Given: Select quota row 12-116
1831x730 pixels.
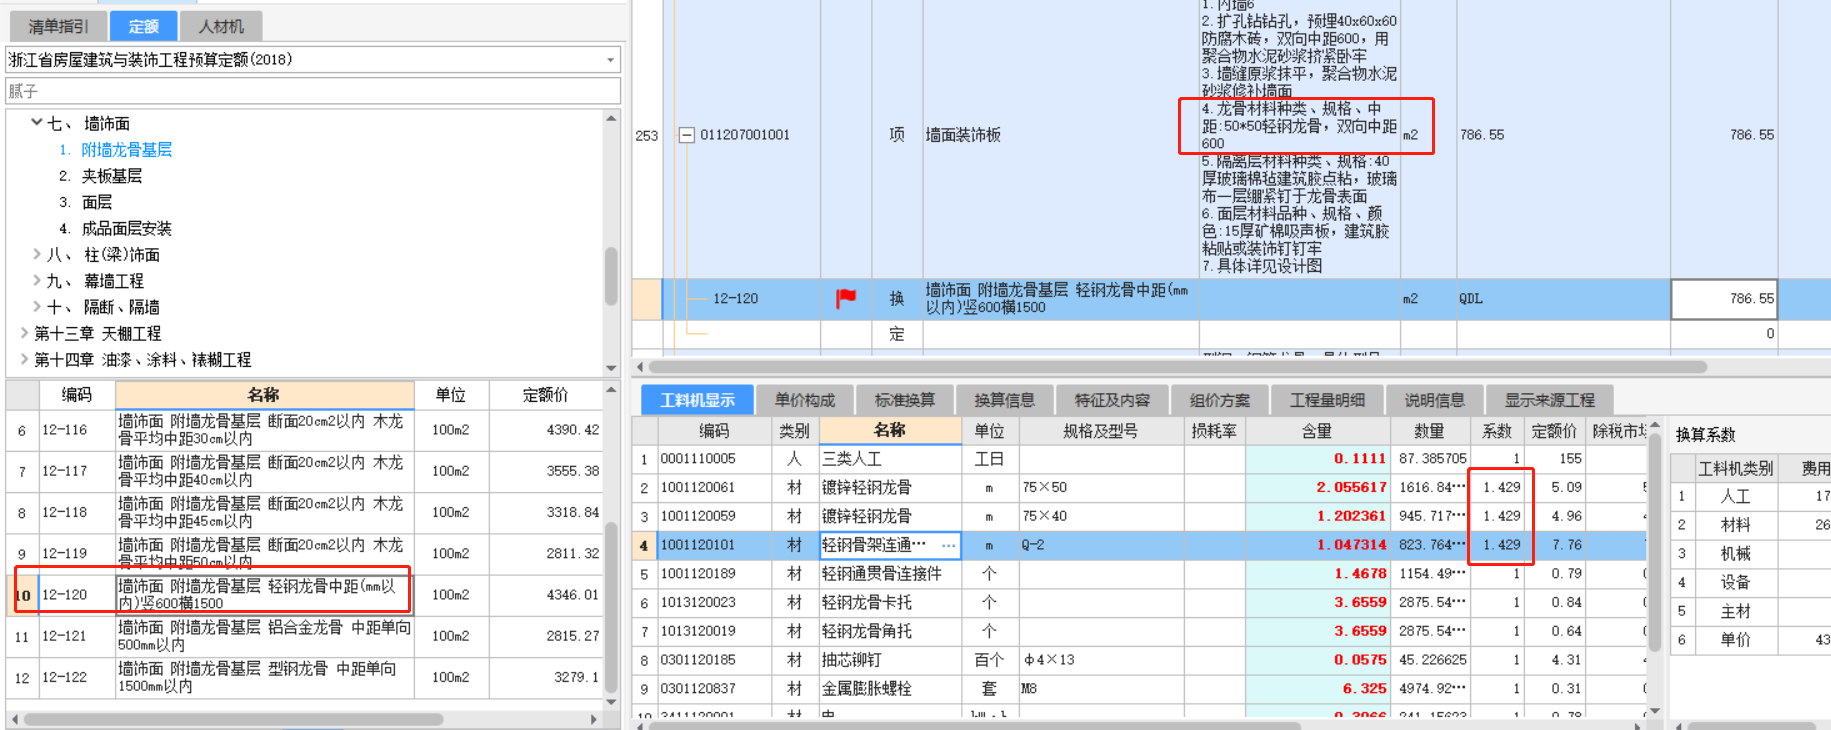Looking at the screenshot, I should click(x=304, y=430).
